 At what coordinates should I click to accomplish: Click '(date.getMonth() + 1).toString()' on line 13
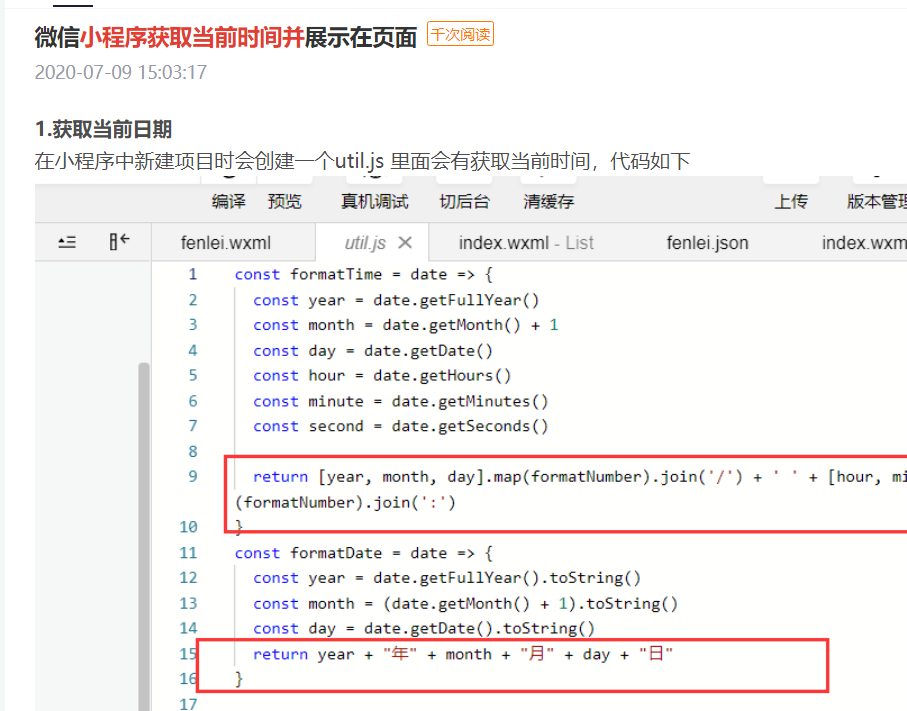coord(530,603)
